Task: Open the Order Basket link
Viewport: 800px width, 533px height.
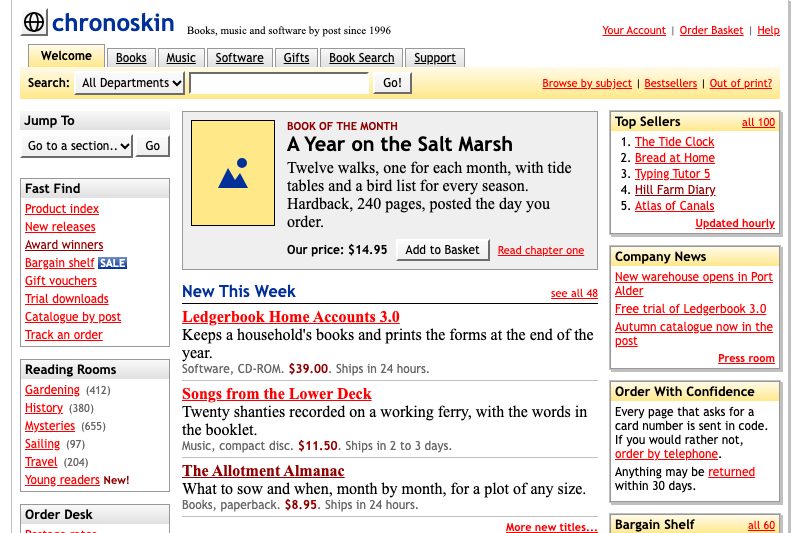Action: click(x=711, y=30)
